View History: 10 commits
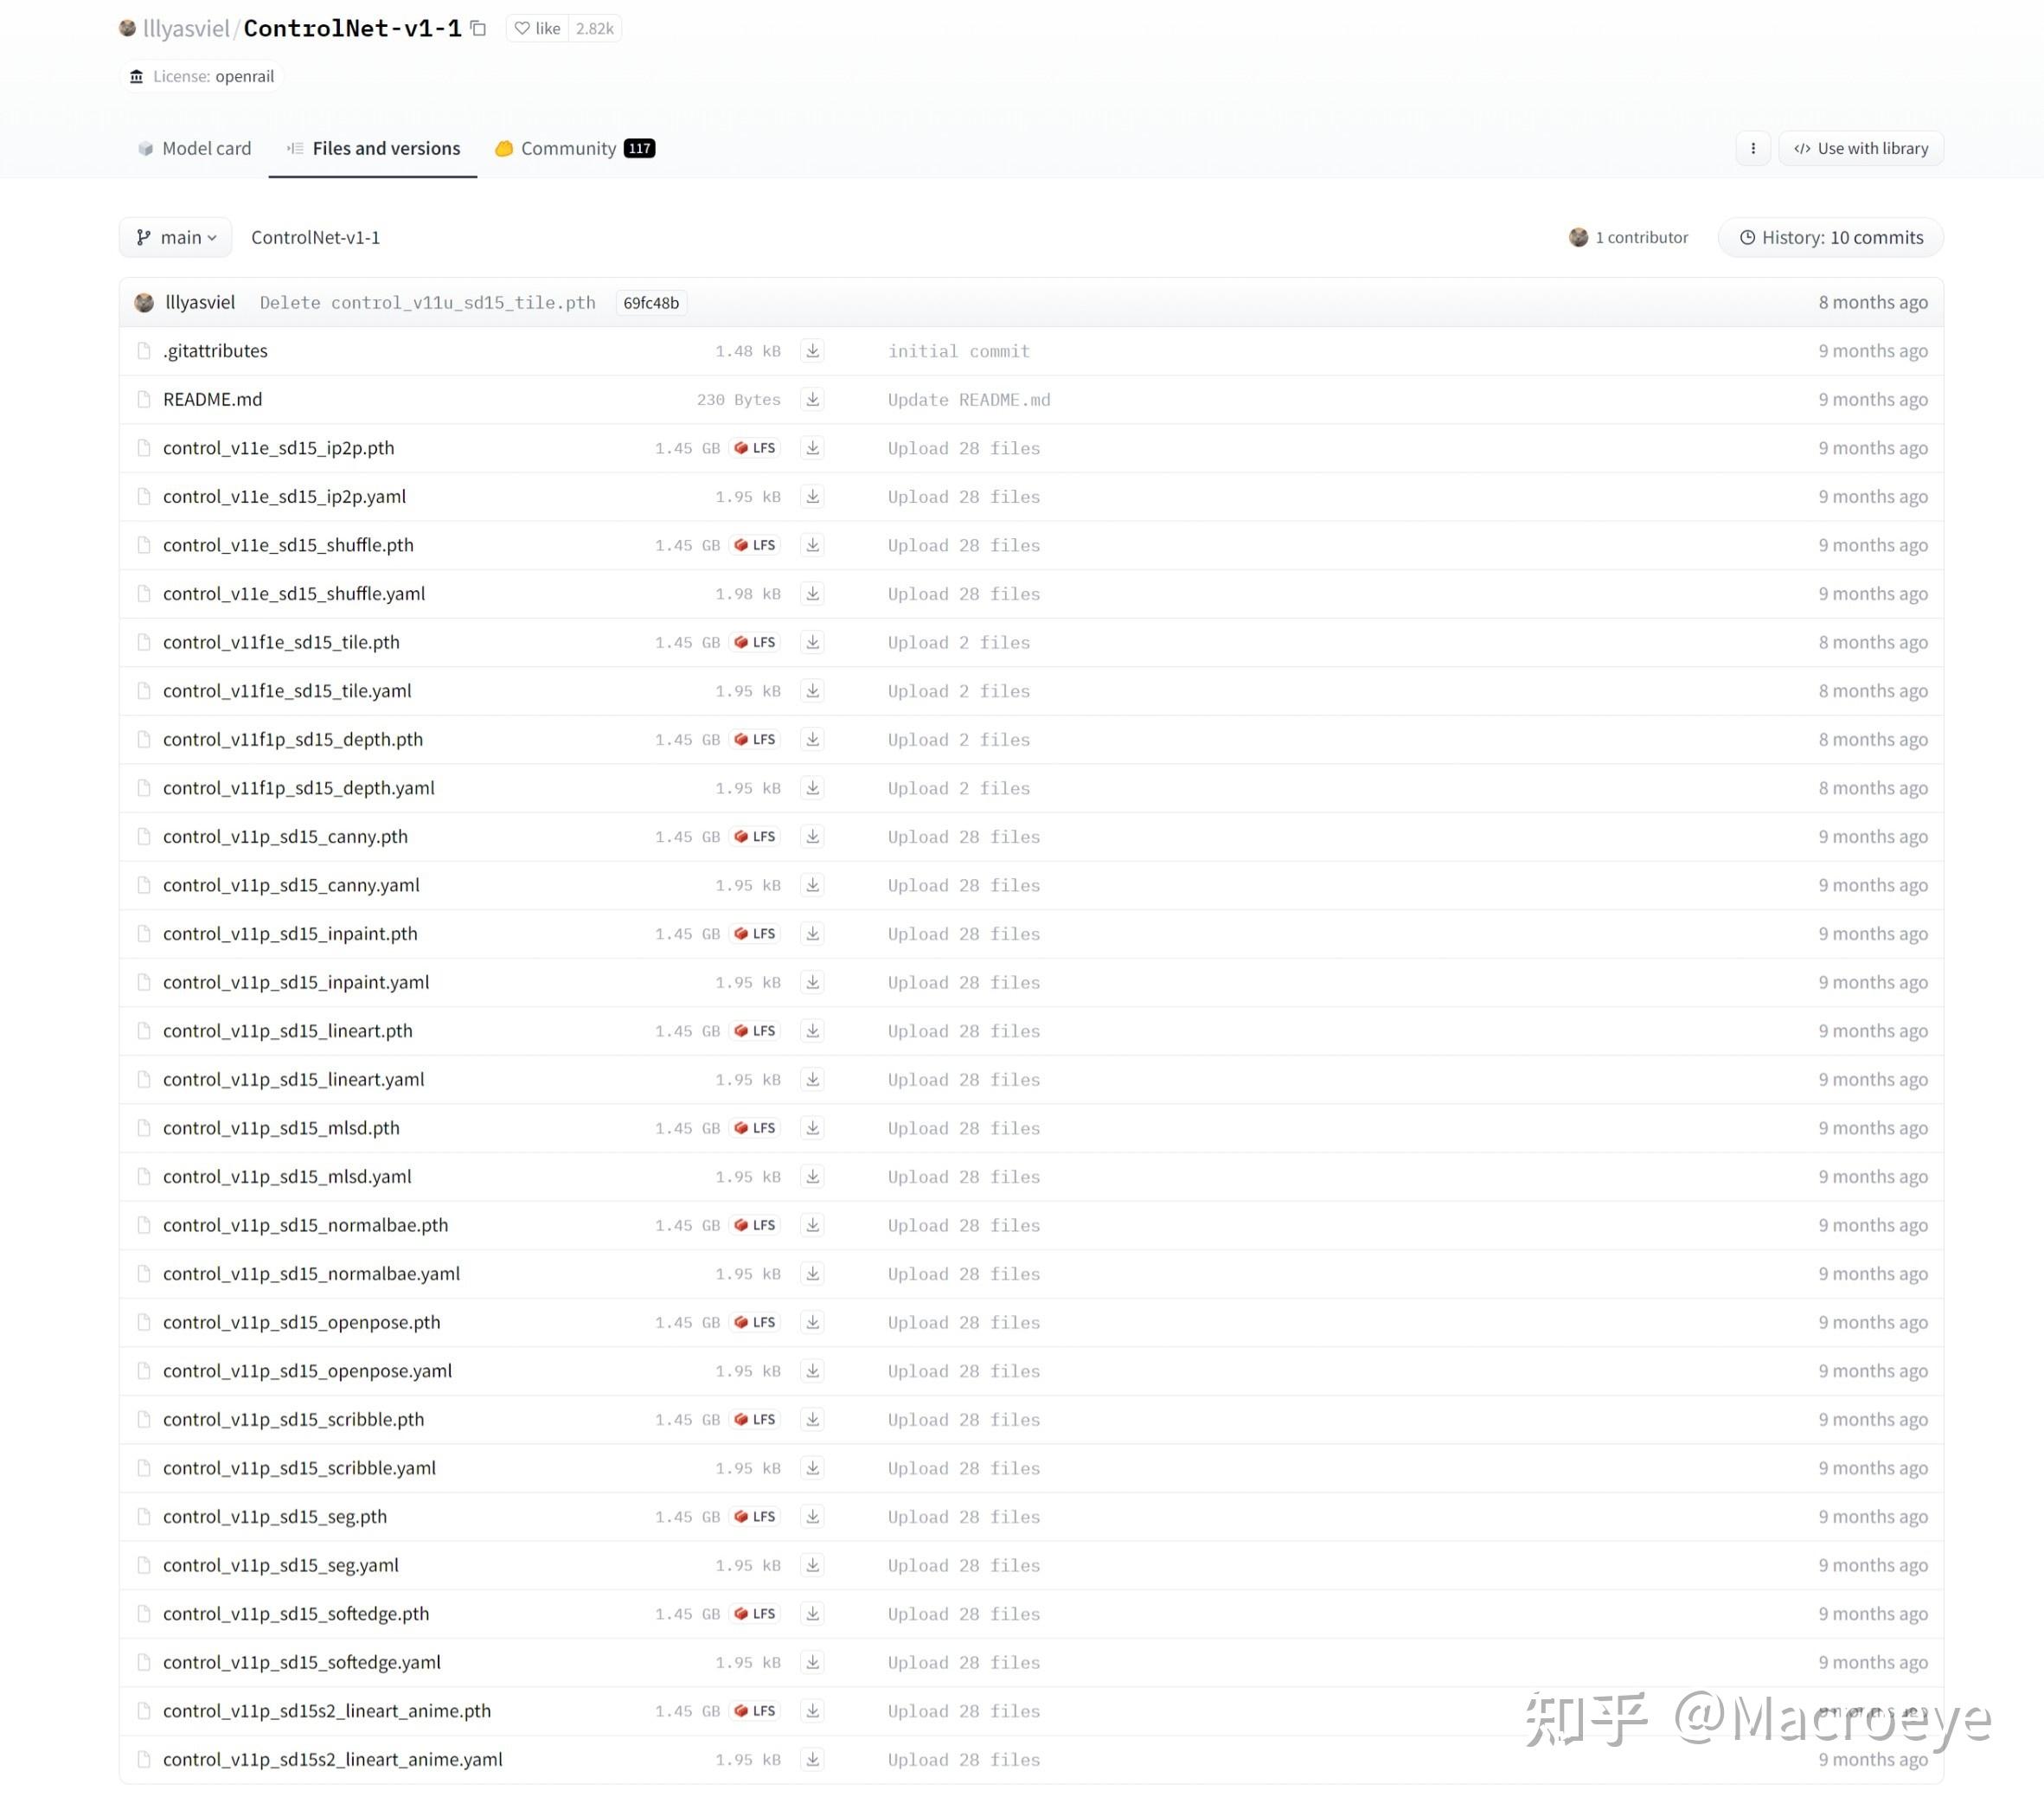The width and height of the screenshot is (2044, 1810). pos(1831,237)
